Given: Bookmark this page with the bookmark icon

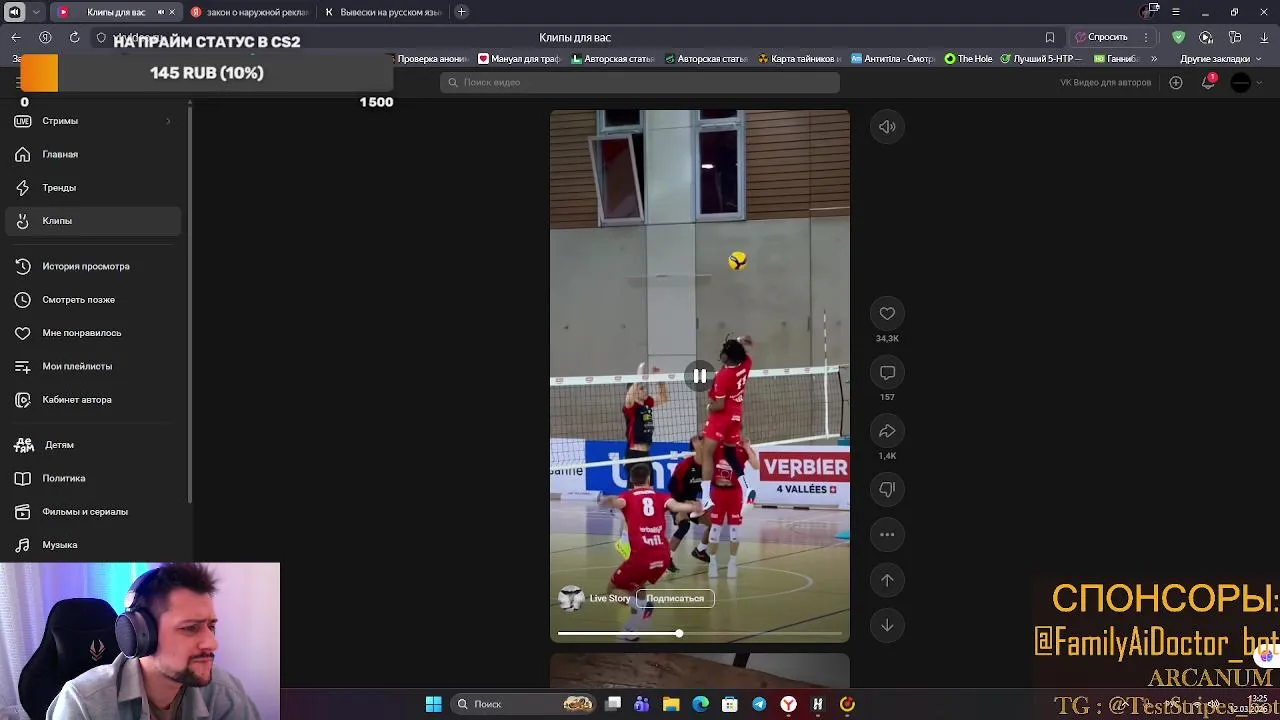Looking at the screenshot, I should tap(1050, 37).
